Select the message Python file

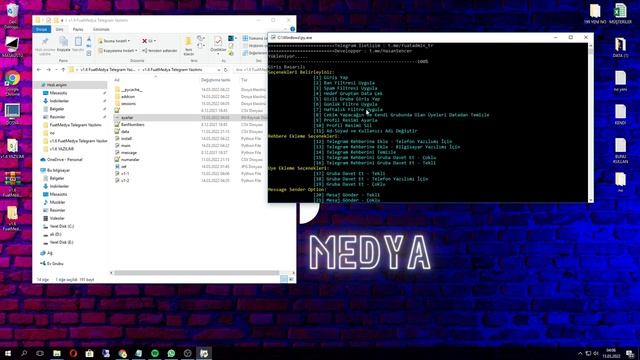pos(129,152)
